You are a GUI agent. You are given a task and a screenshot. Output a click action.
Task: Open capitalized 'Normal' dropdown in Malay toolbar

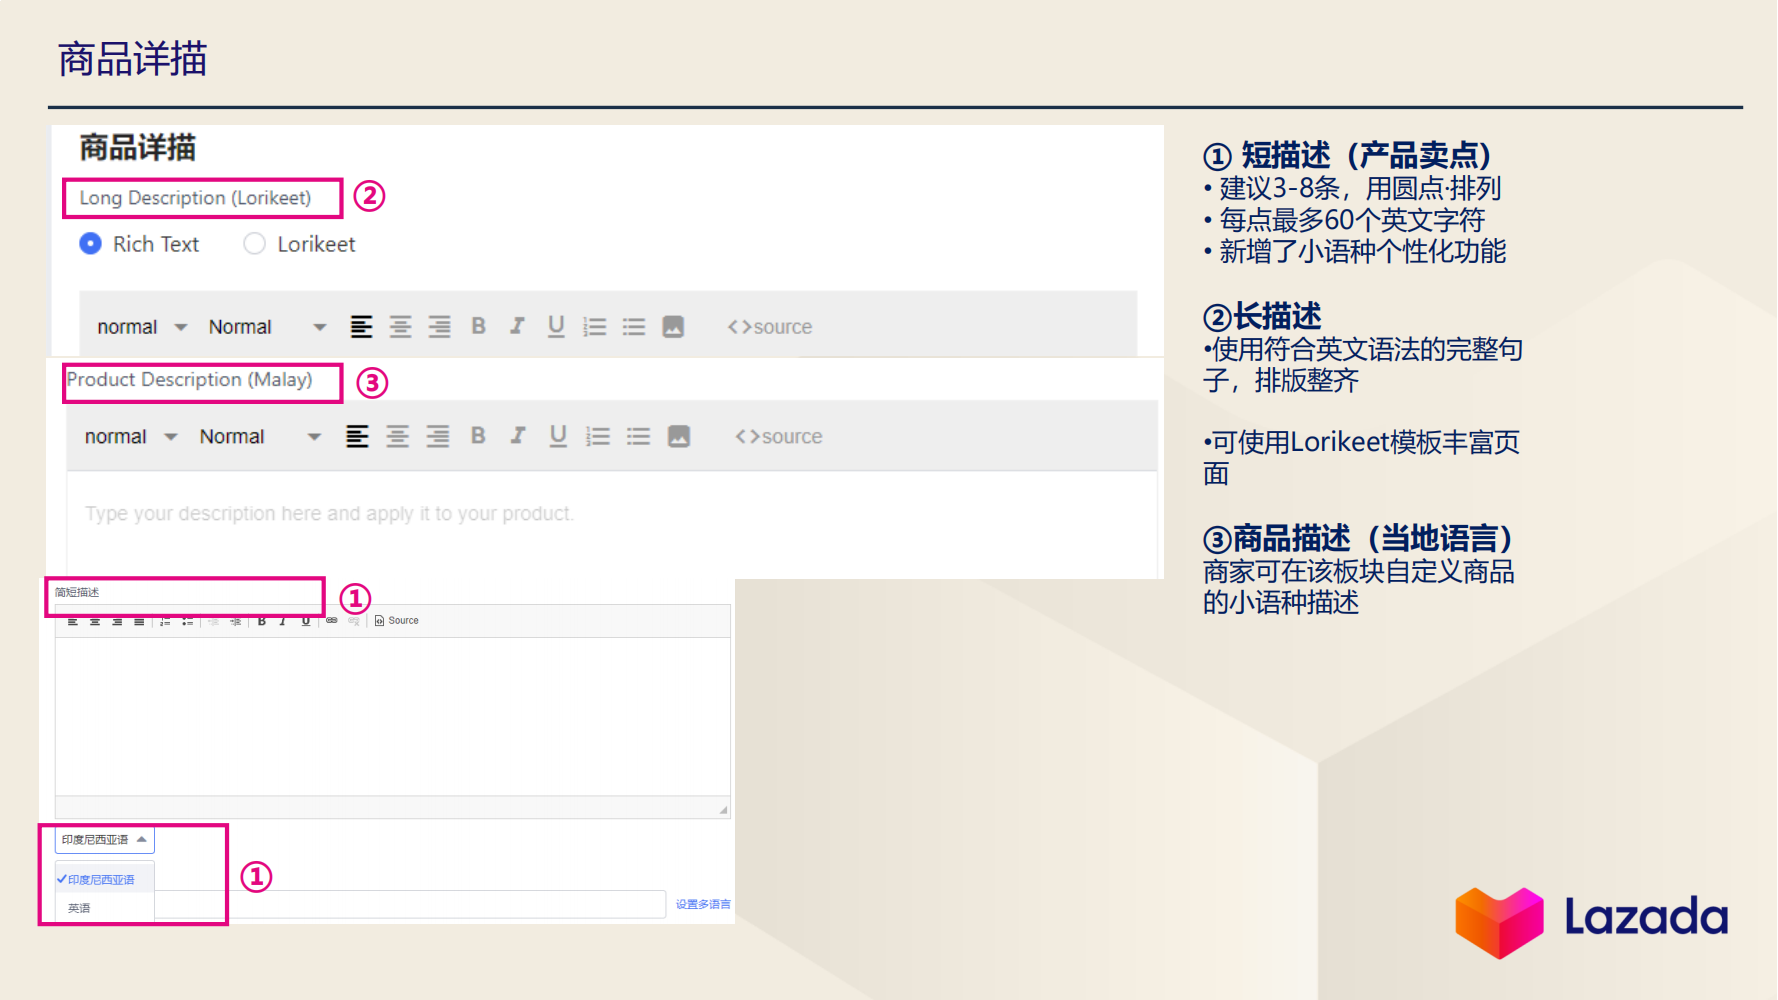tap(260, 437)
